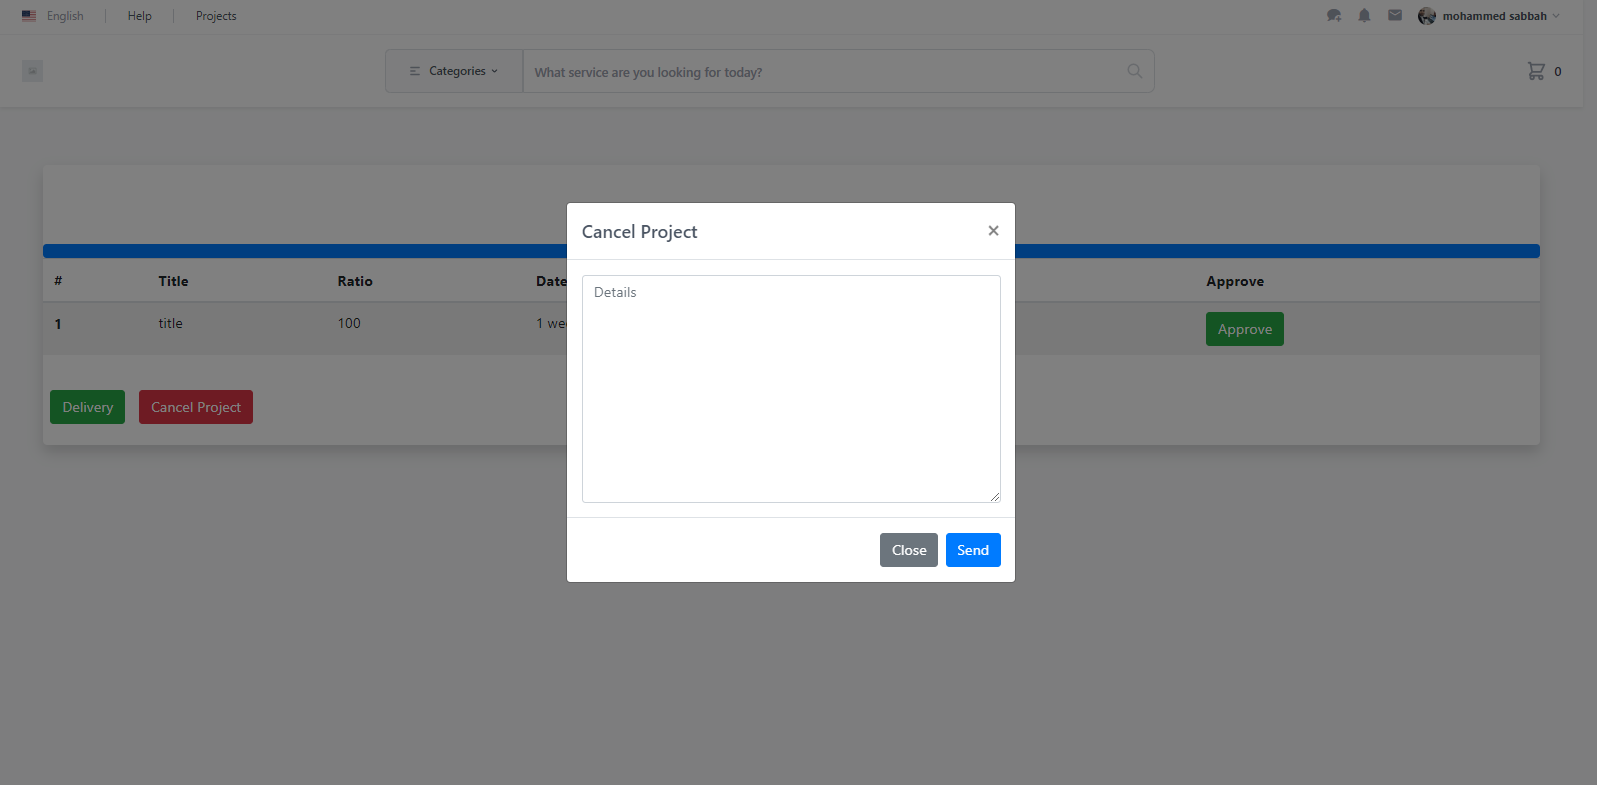This screenshot has height=785, width=1597.
Task: Open the mohammed sabbah account menu
Action: (1495, 16)
